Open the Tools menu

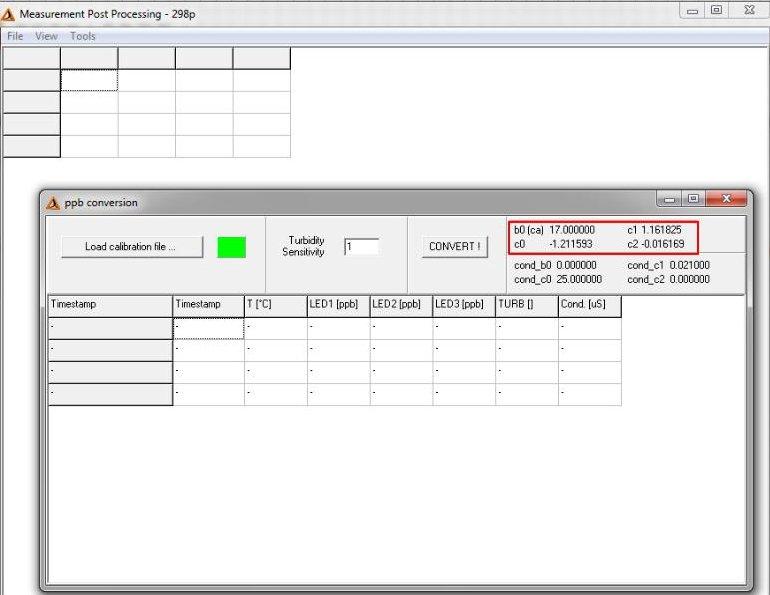(83, 36)
